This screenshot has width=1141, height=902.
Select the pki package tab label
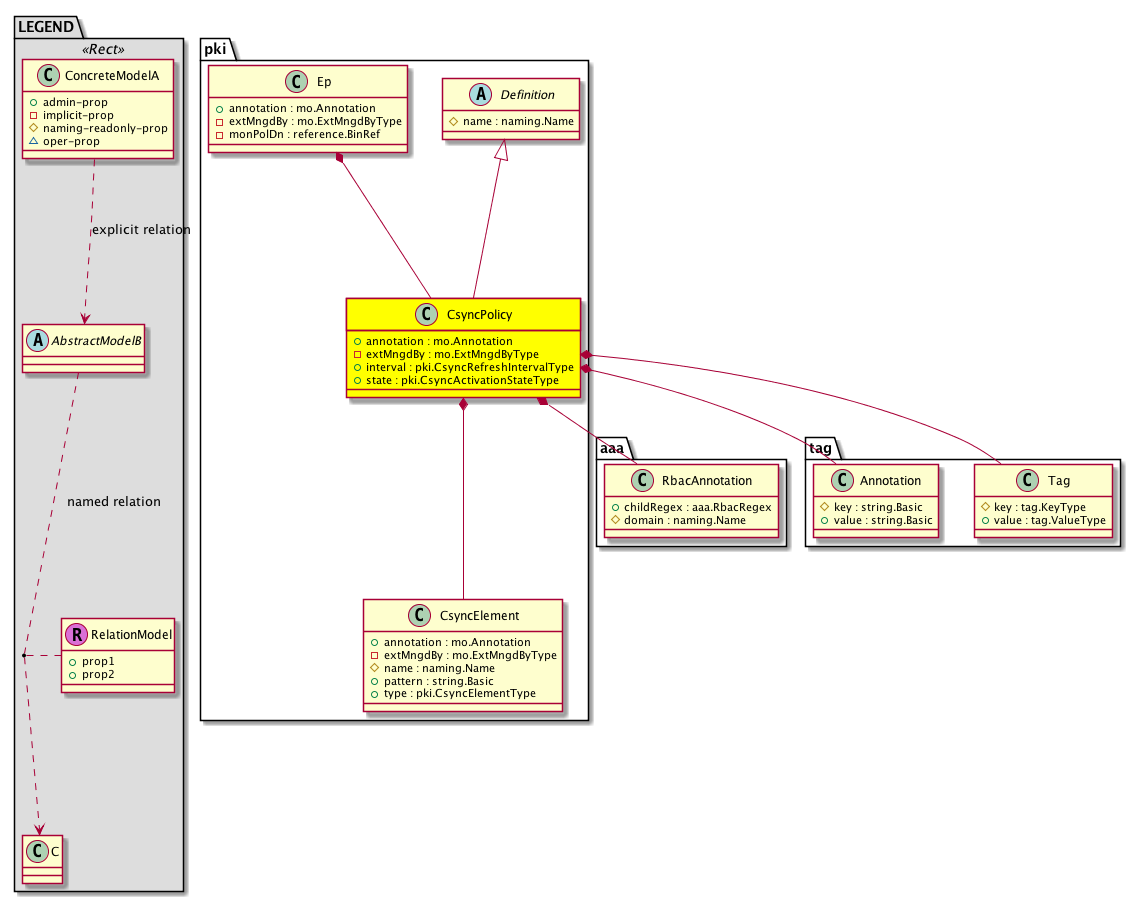[x=219, y=49]
